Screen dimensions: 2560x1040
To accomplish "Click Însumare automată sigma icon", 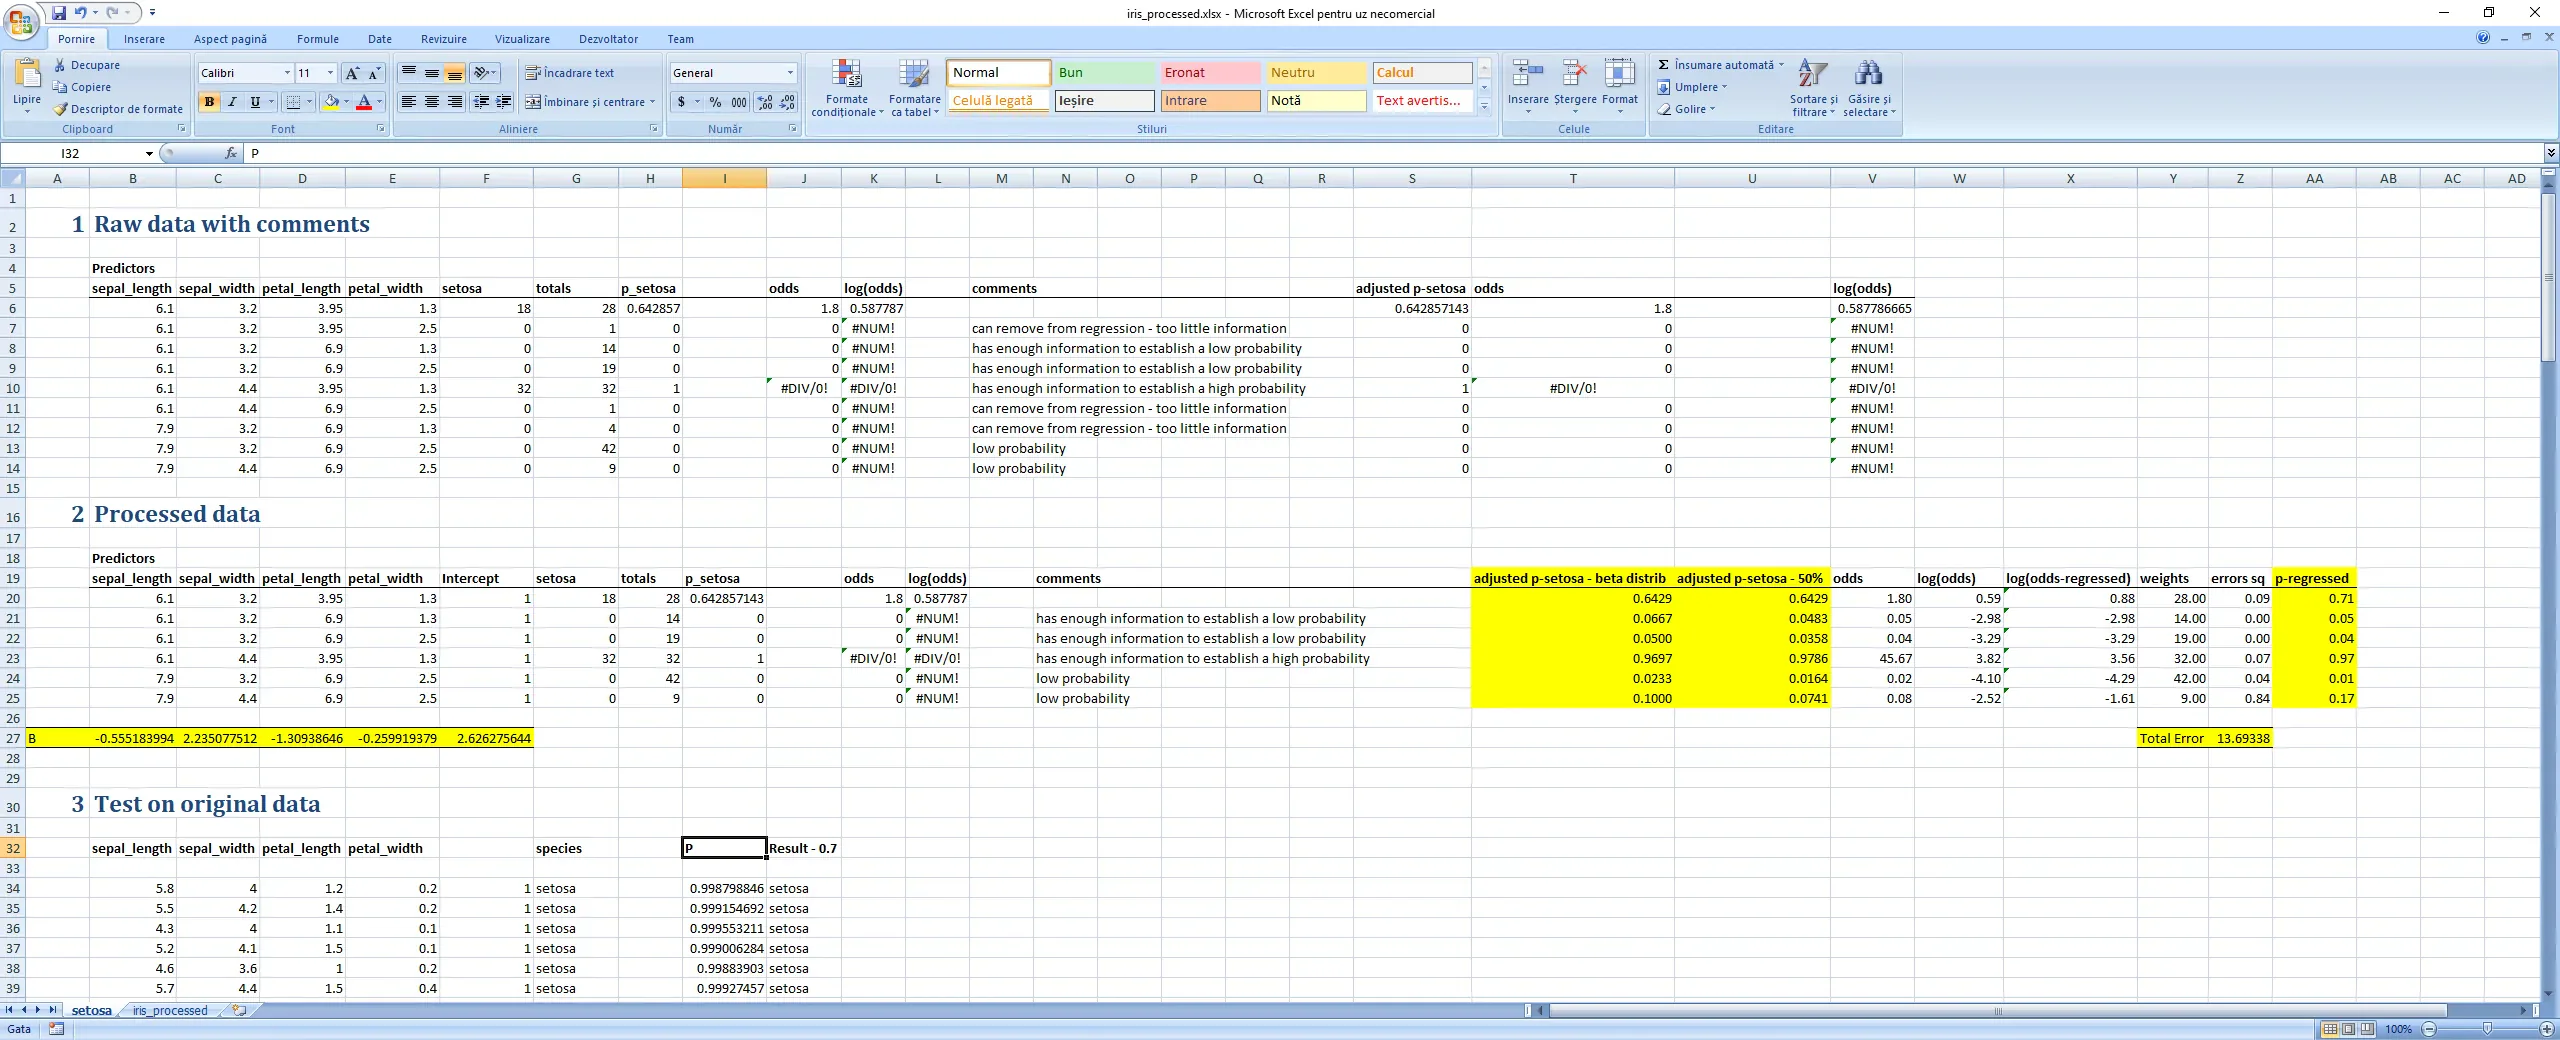I will pyautogui.click(x=1663, y=65).
